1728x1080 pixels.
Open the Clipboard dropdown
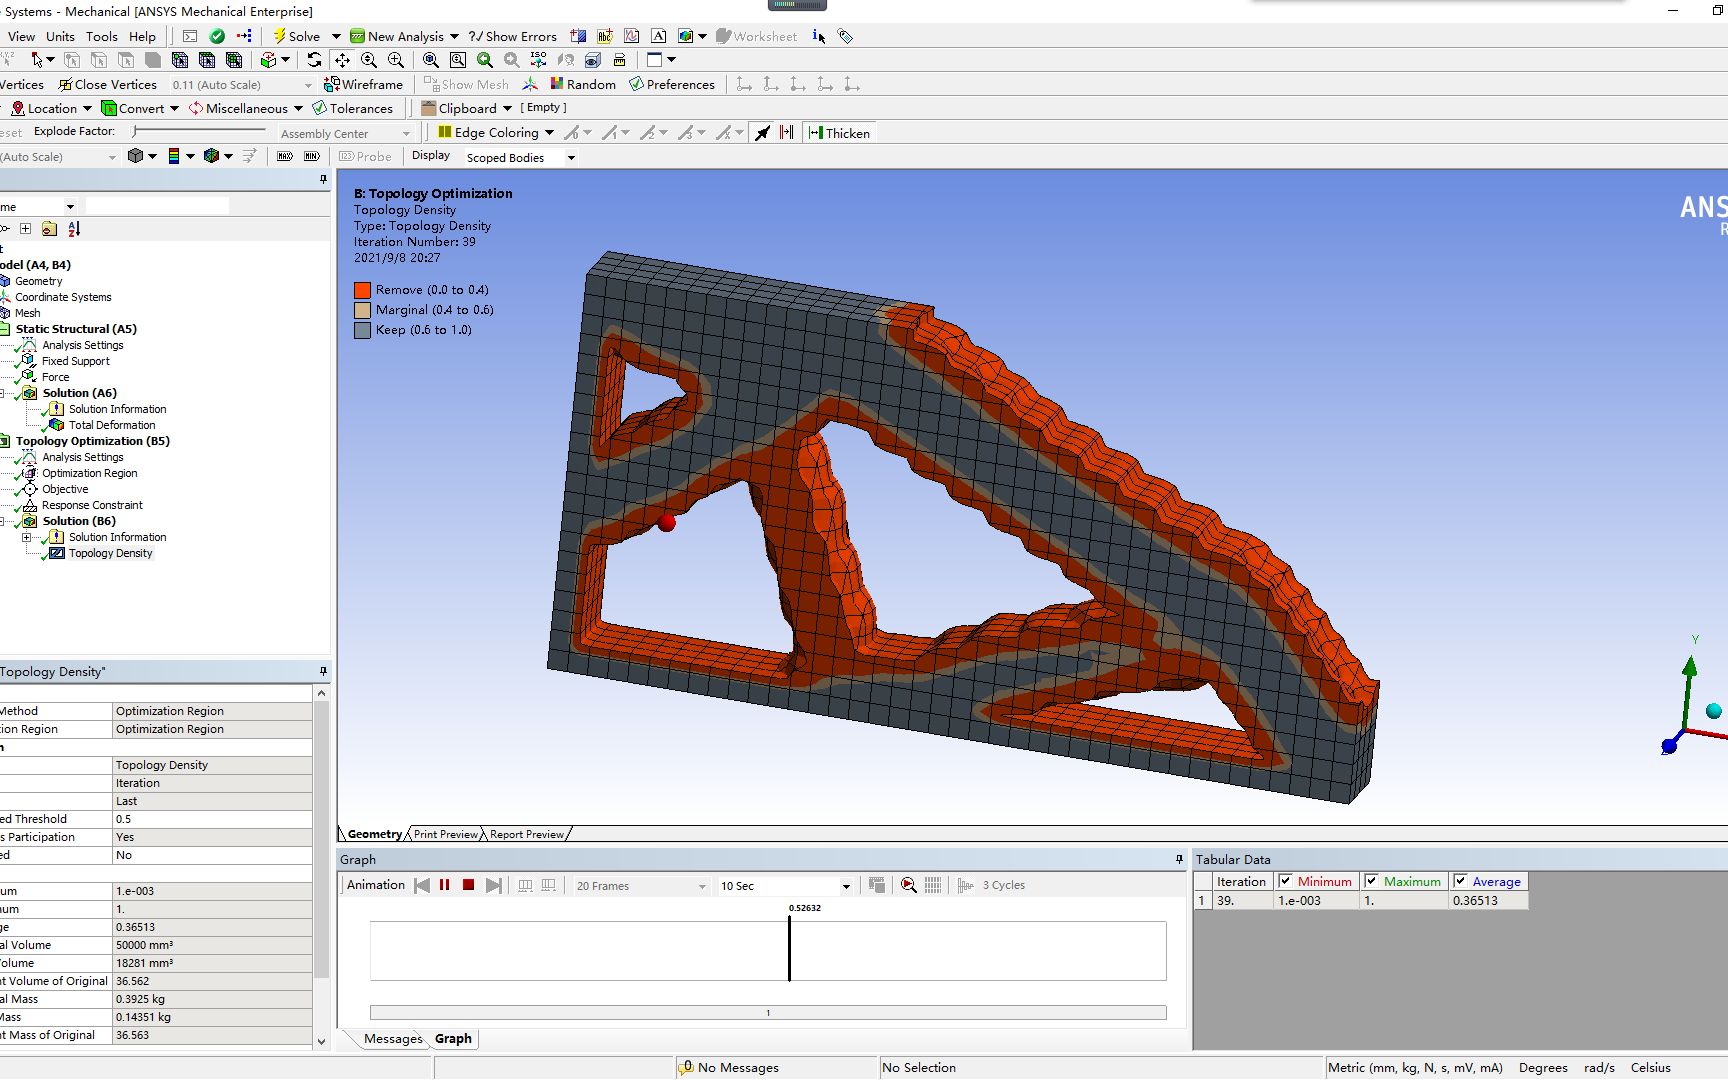click(507, 108)
